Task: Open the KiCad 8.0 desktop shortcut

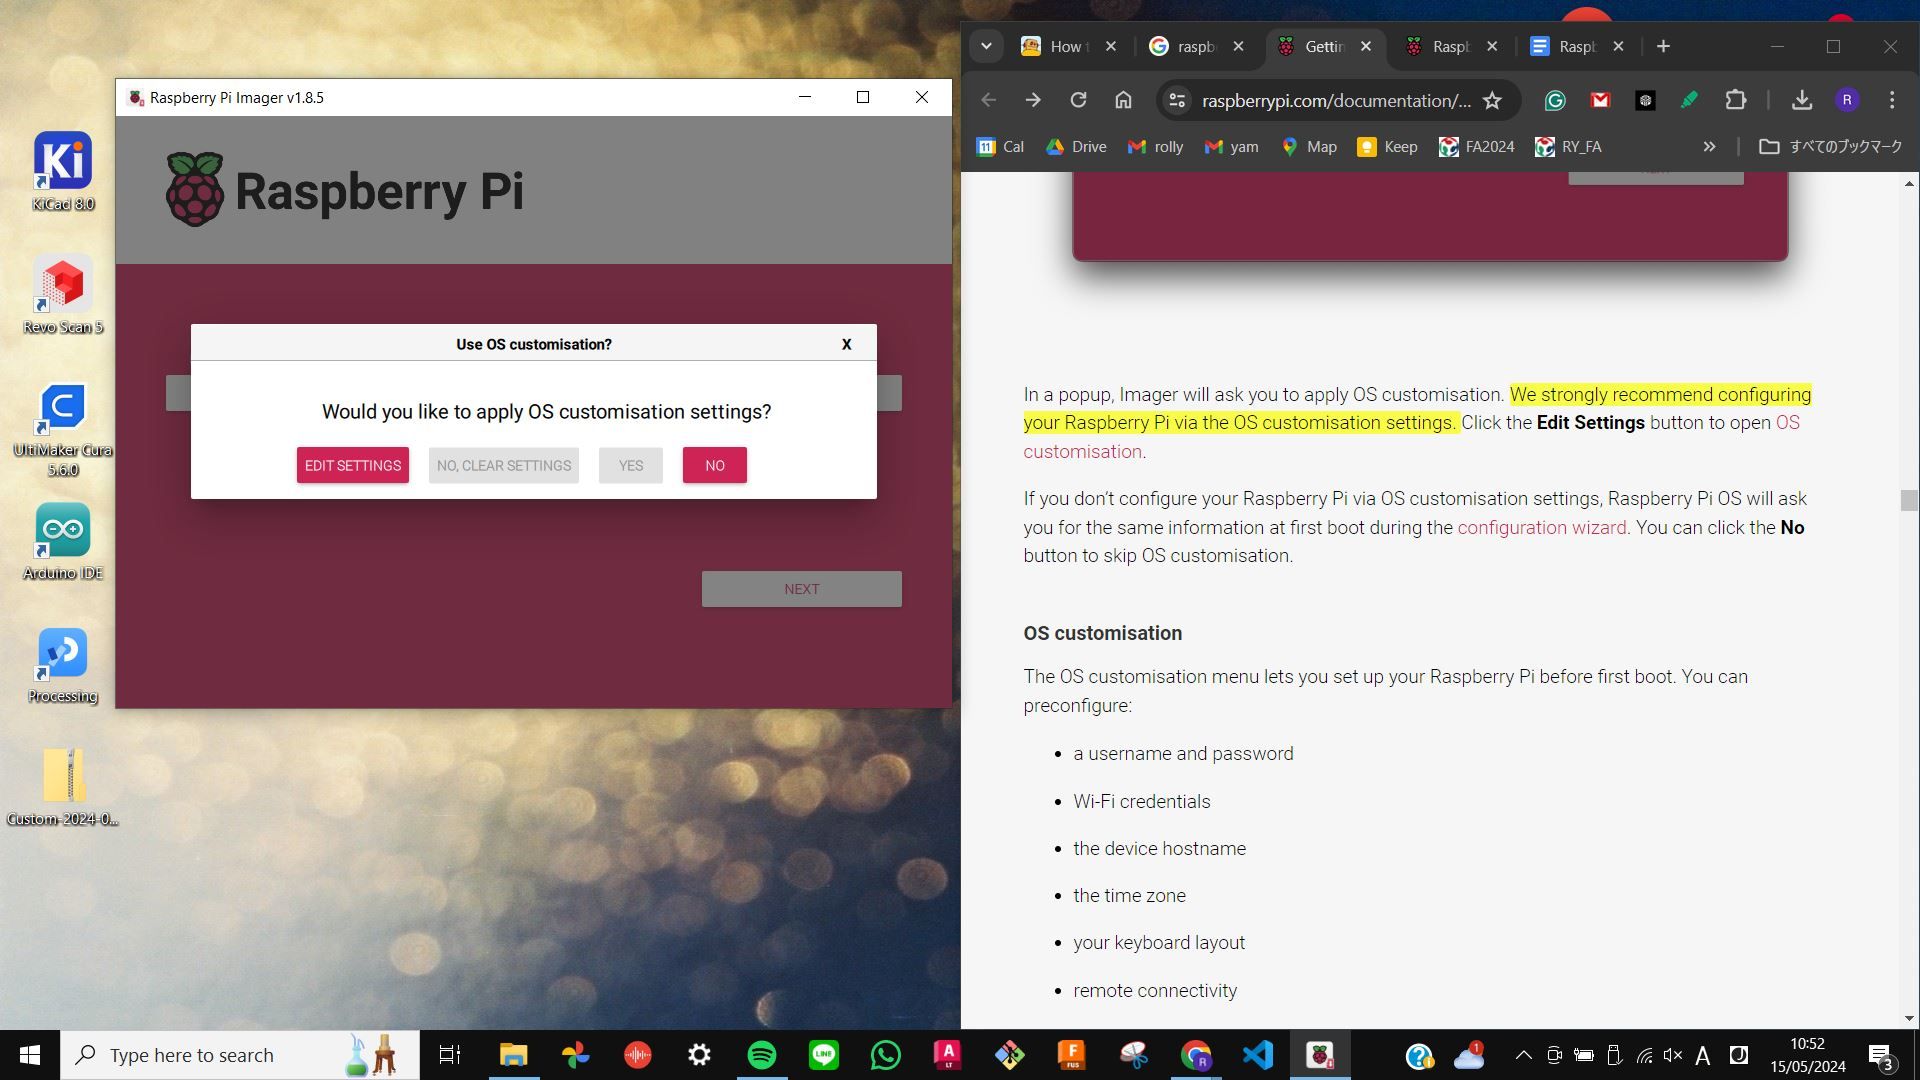Action: pos(63,172)
